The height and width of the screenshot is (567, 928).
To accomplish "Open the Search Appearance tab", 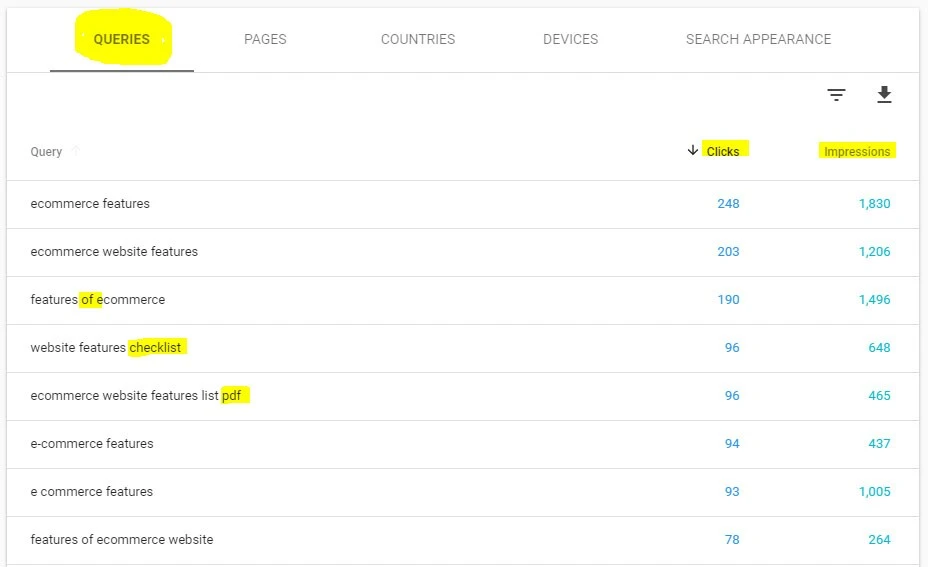I will coord(758,39).
